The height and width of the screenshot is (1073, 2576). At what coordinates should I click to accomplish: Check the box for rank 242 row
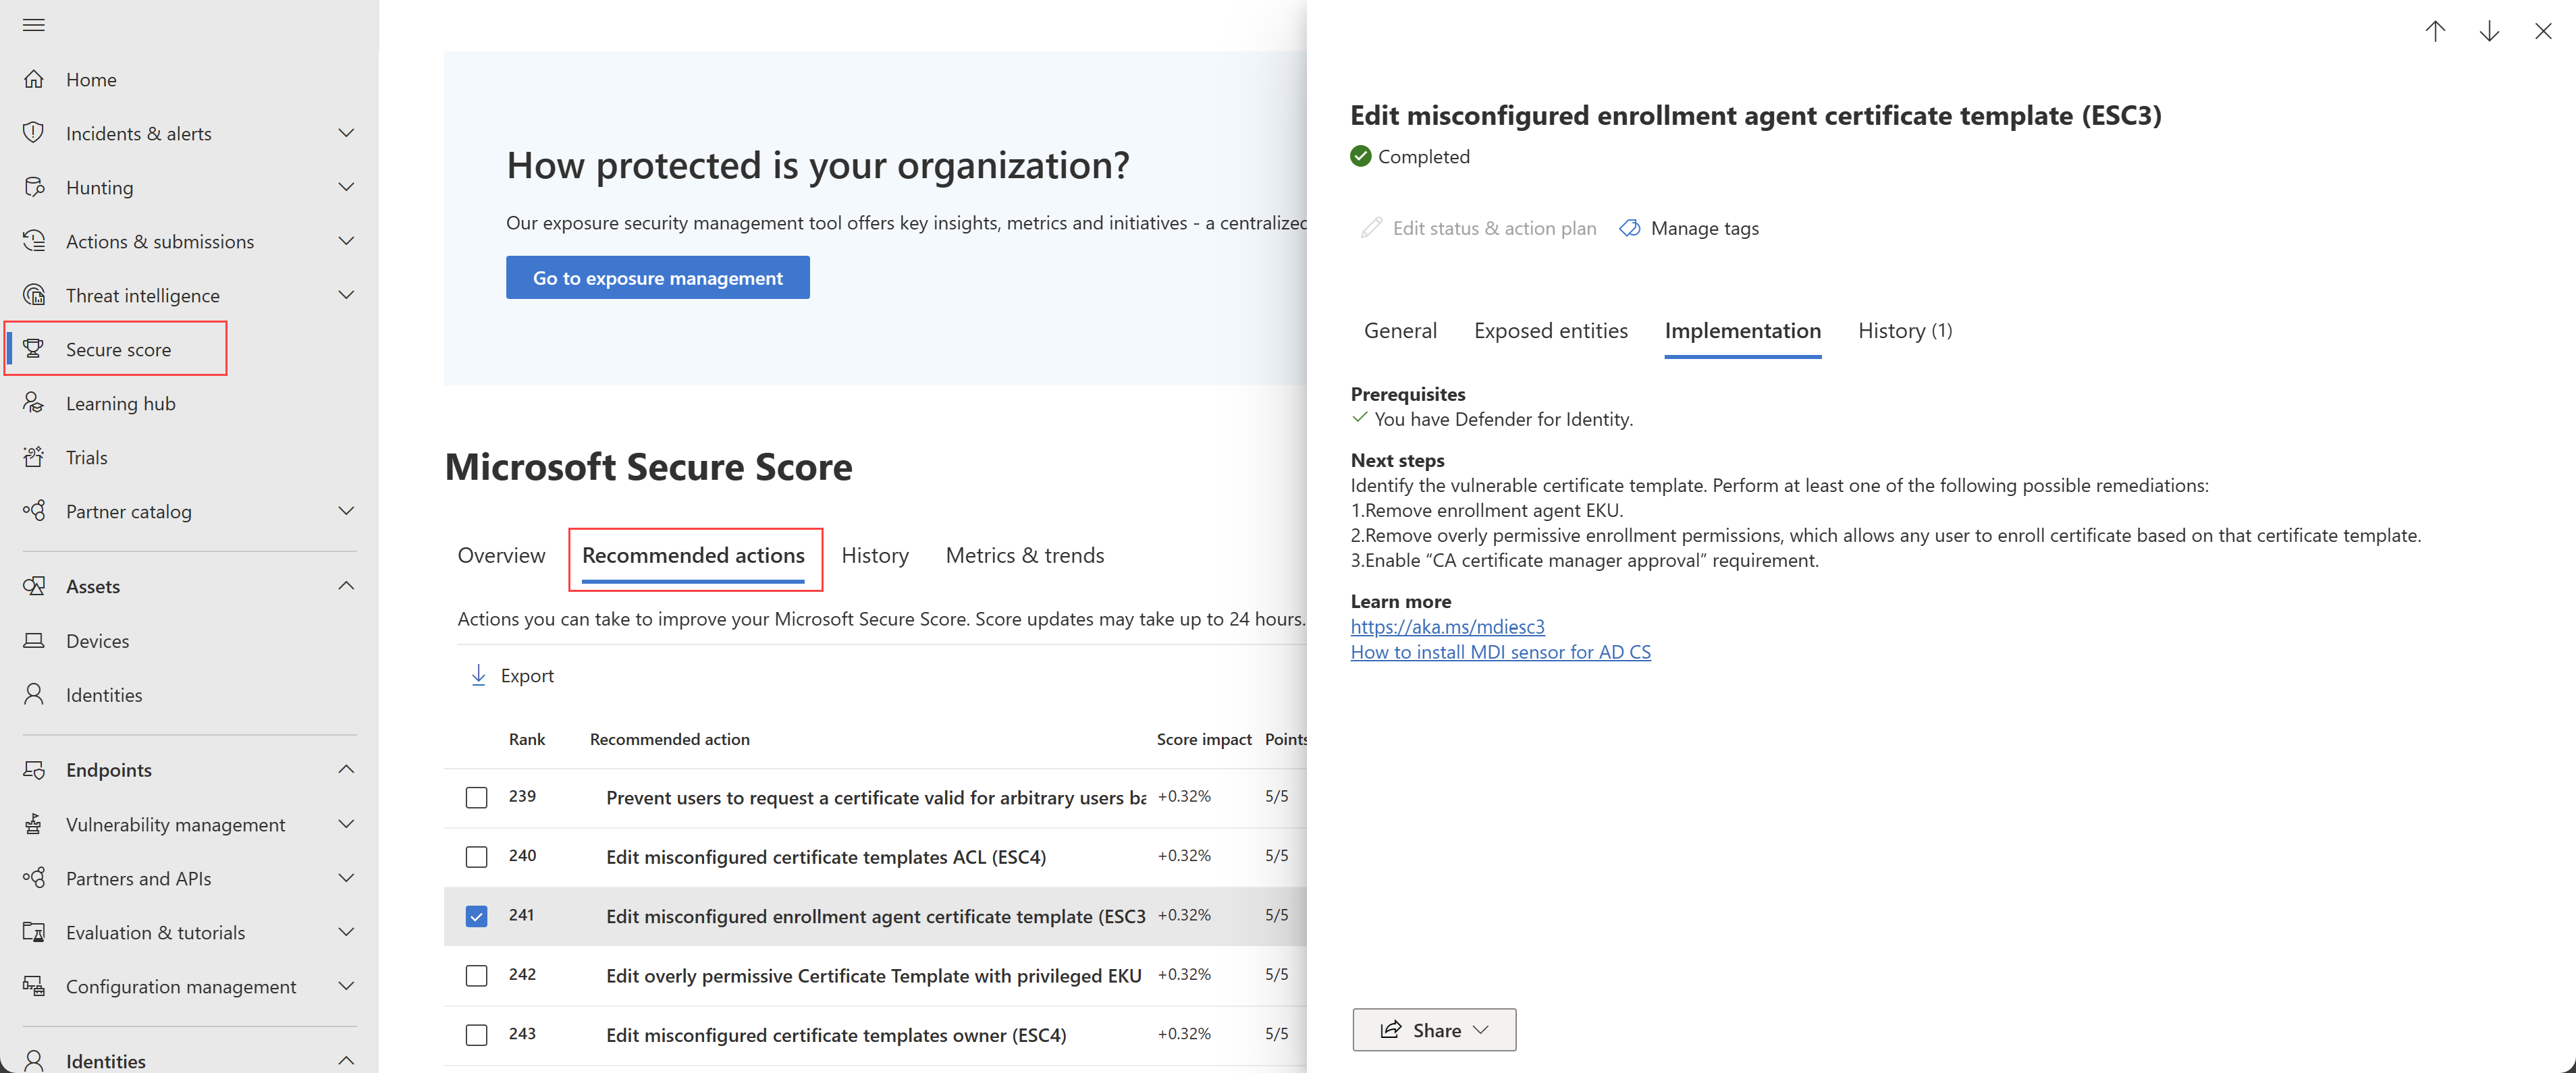(x=476, y=975)
